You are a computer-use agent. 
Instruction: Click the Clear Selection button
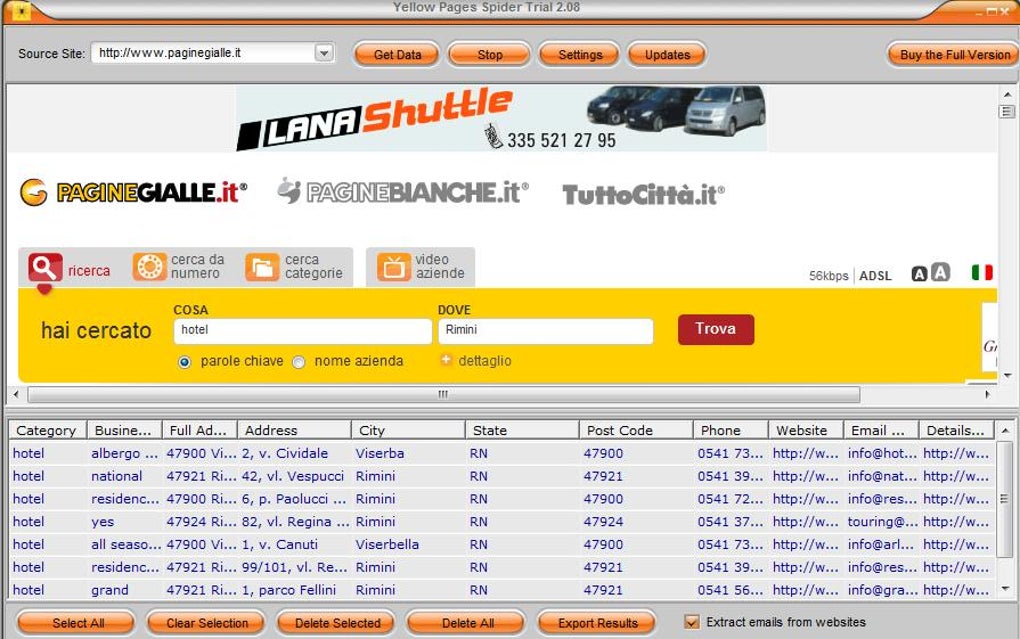(x=207, y=623)
